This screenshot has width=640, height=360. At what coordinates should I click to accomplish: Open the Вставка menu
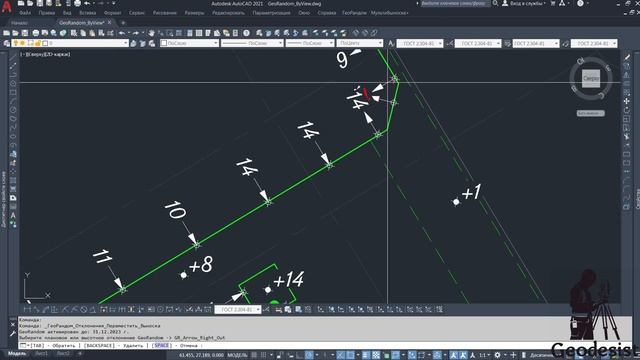[87, 13]
